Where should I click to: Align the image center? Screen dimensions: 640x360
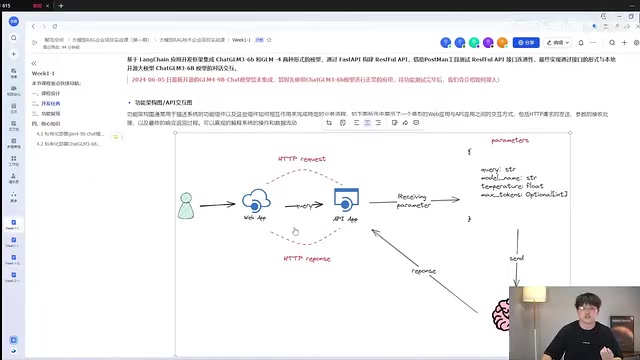coord(367,122)
